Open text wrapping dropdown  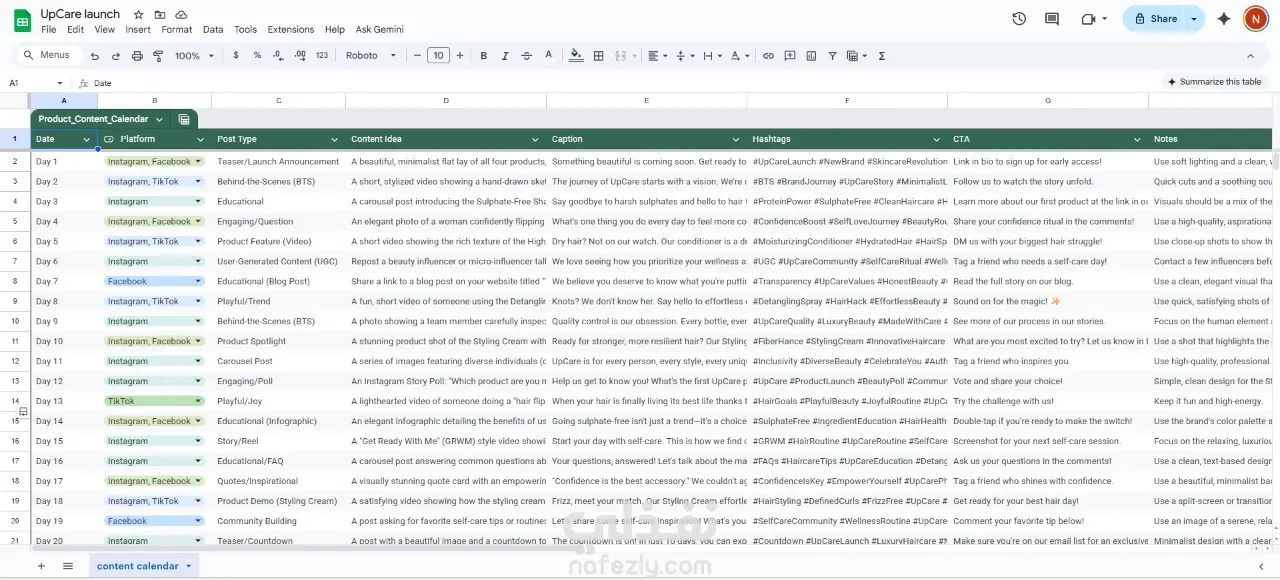[x=710, y=56]
